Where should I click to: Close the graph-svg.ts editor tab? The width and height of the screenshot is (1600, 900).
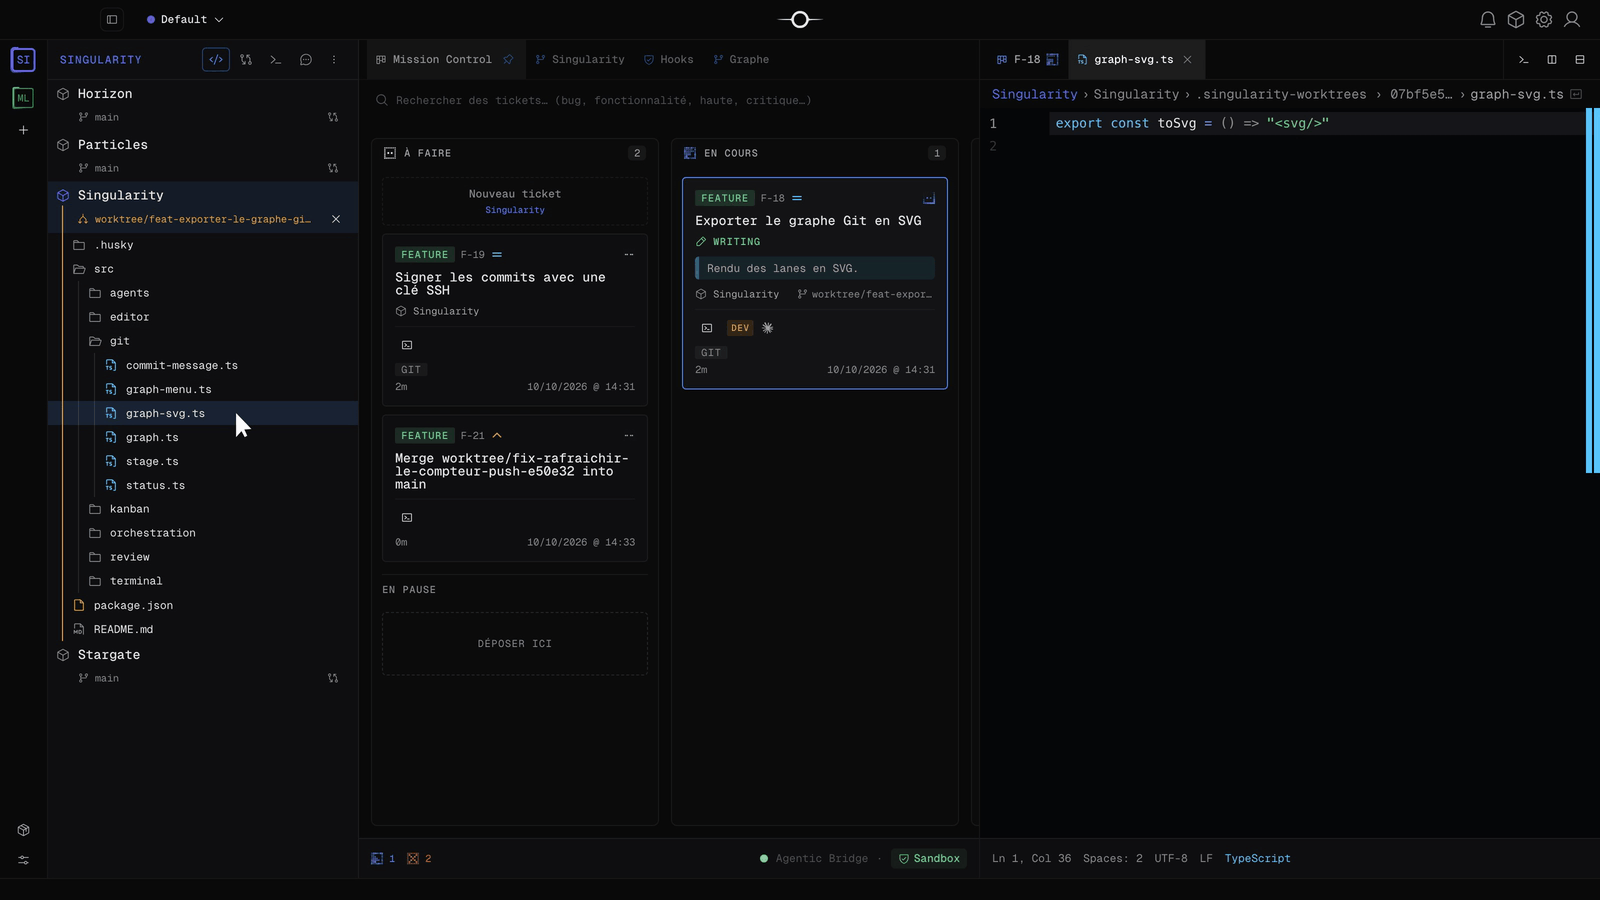coord(1188,60)
